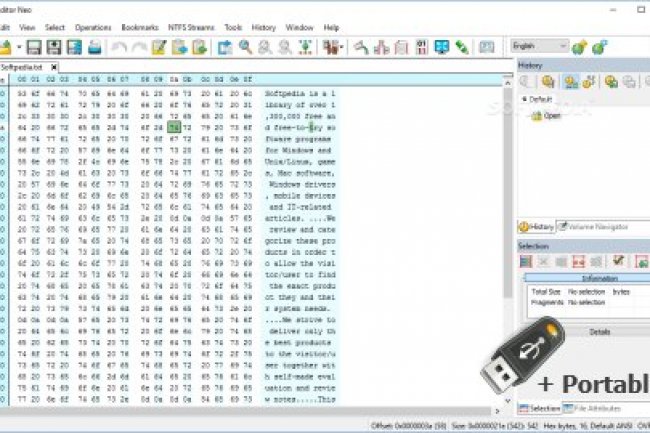Screen dimensions: 650x433
Task: Open the Window menu
Action: [299, 28]
